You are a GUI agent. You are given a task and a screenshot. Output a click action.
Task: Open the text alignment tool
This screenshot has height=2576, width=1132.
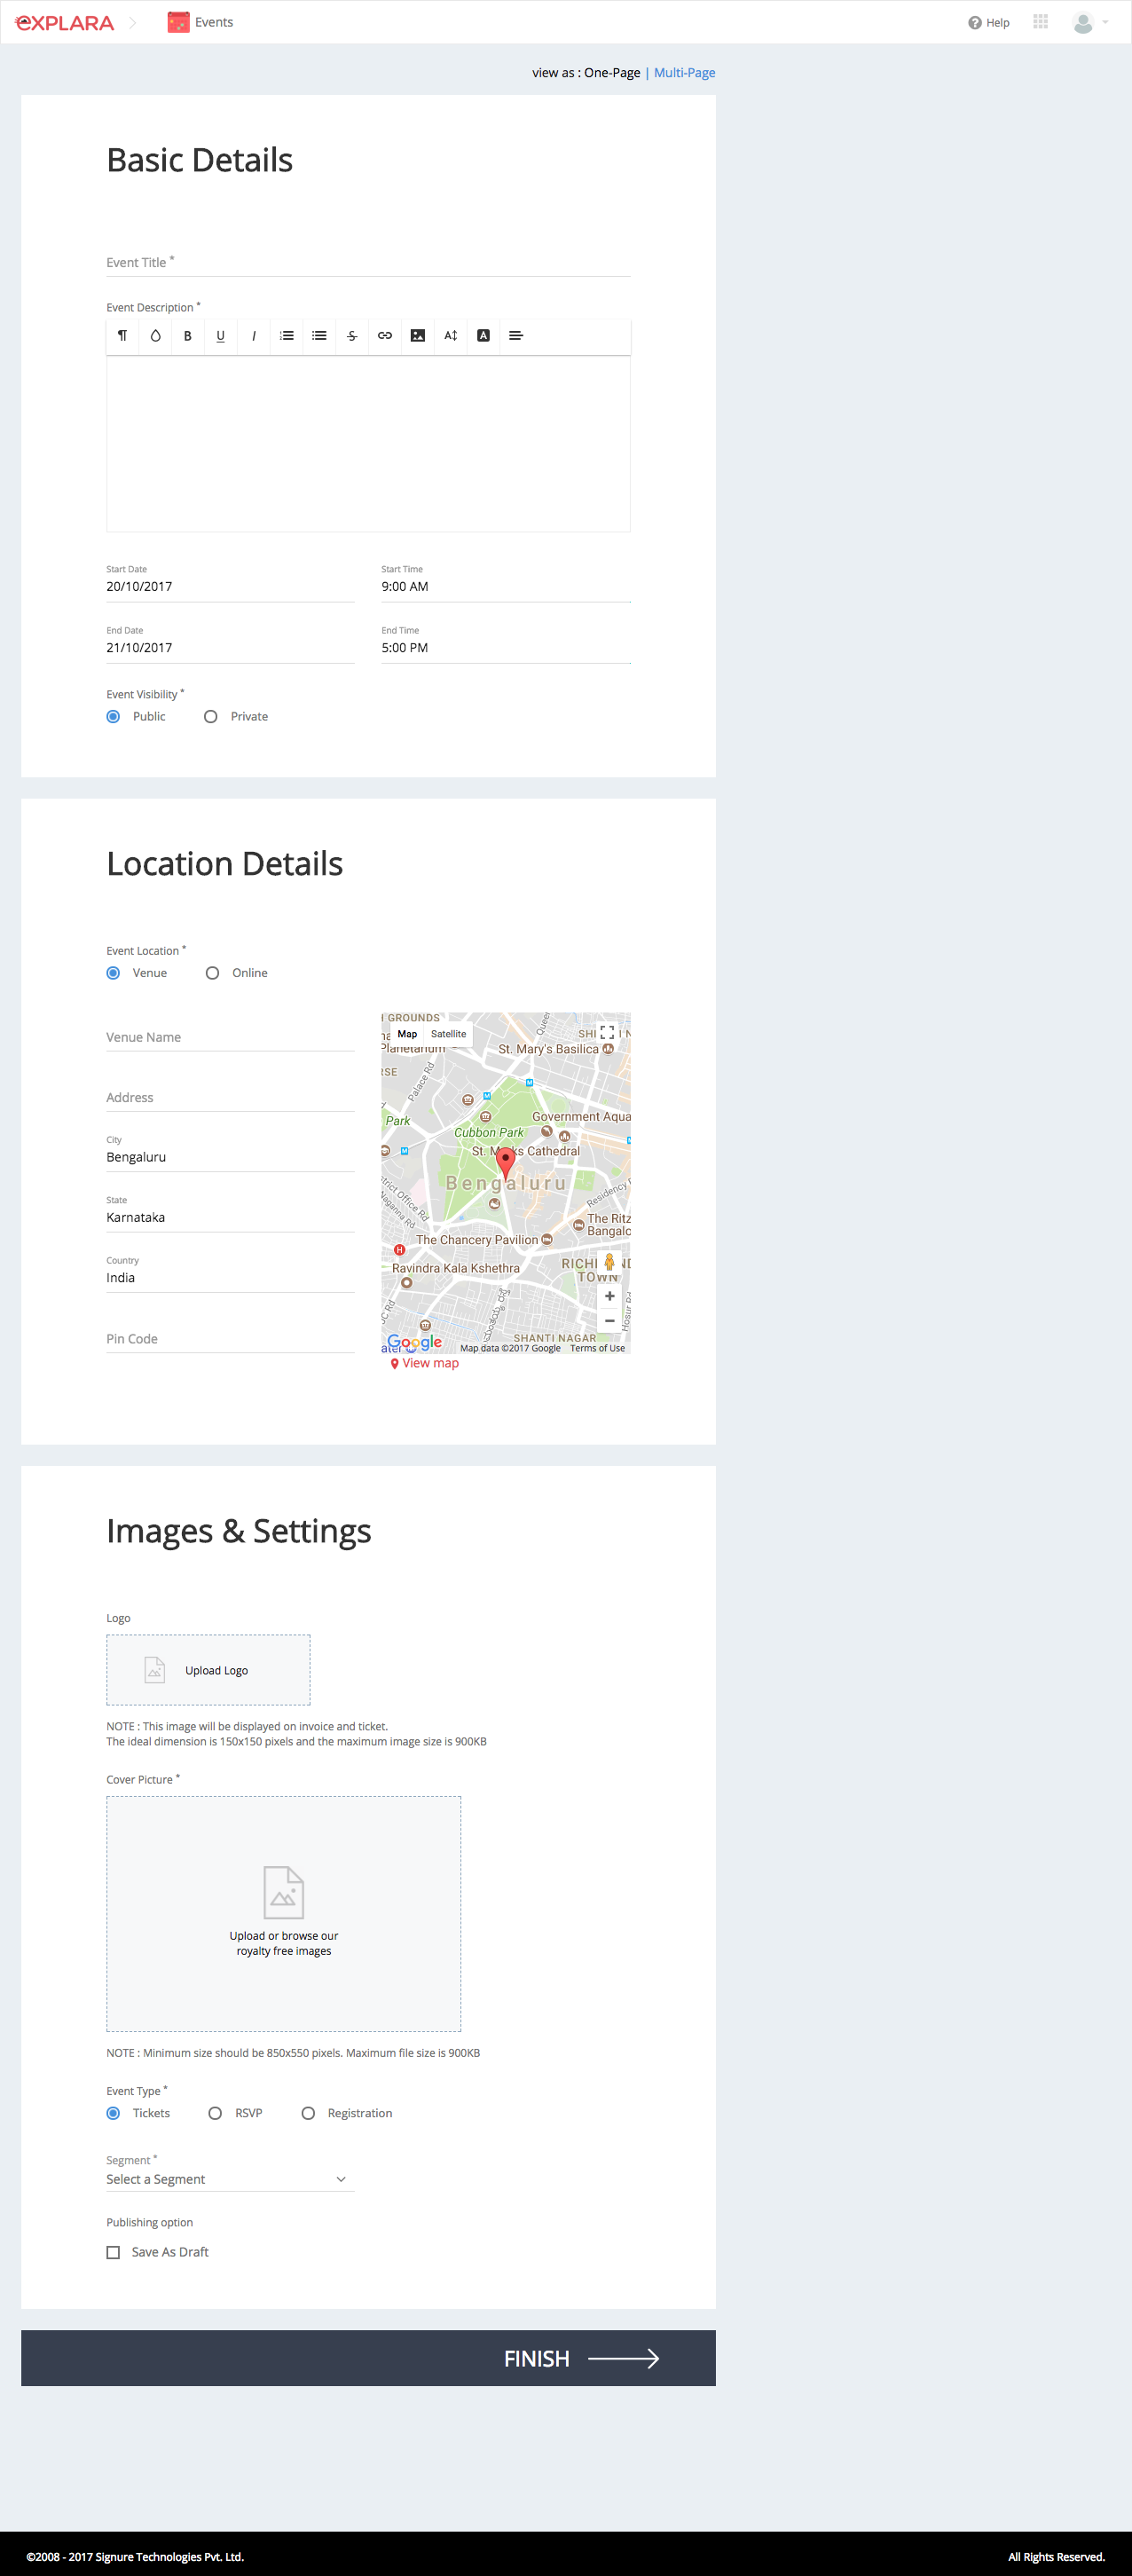tap(516, 336)
